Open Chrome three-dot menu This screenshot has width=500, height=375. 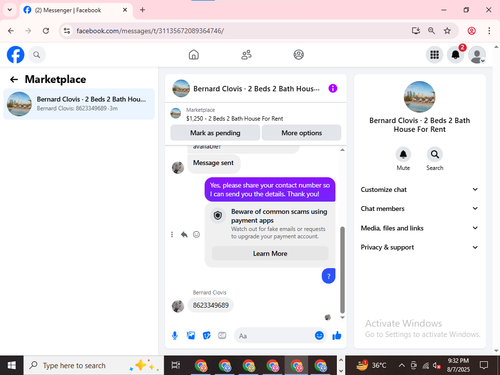coord(489,31)
